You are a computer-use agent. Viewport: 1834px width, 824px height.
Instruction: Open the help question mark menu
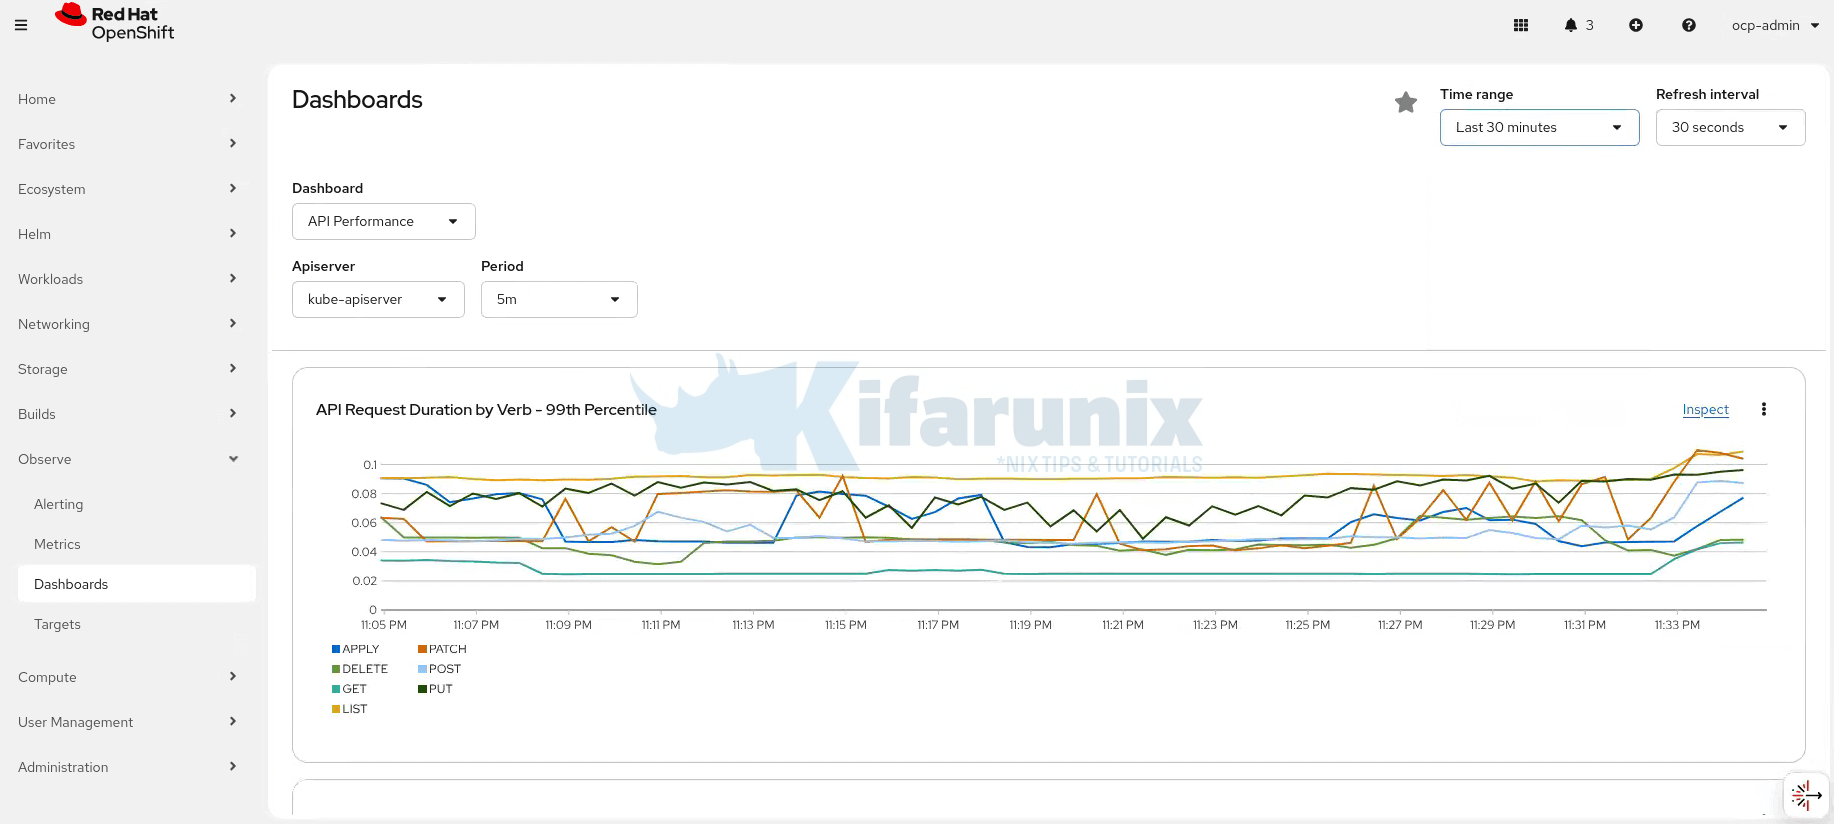tap(1689, 25)
